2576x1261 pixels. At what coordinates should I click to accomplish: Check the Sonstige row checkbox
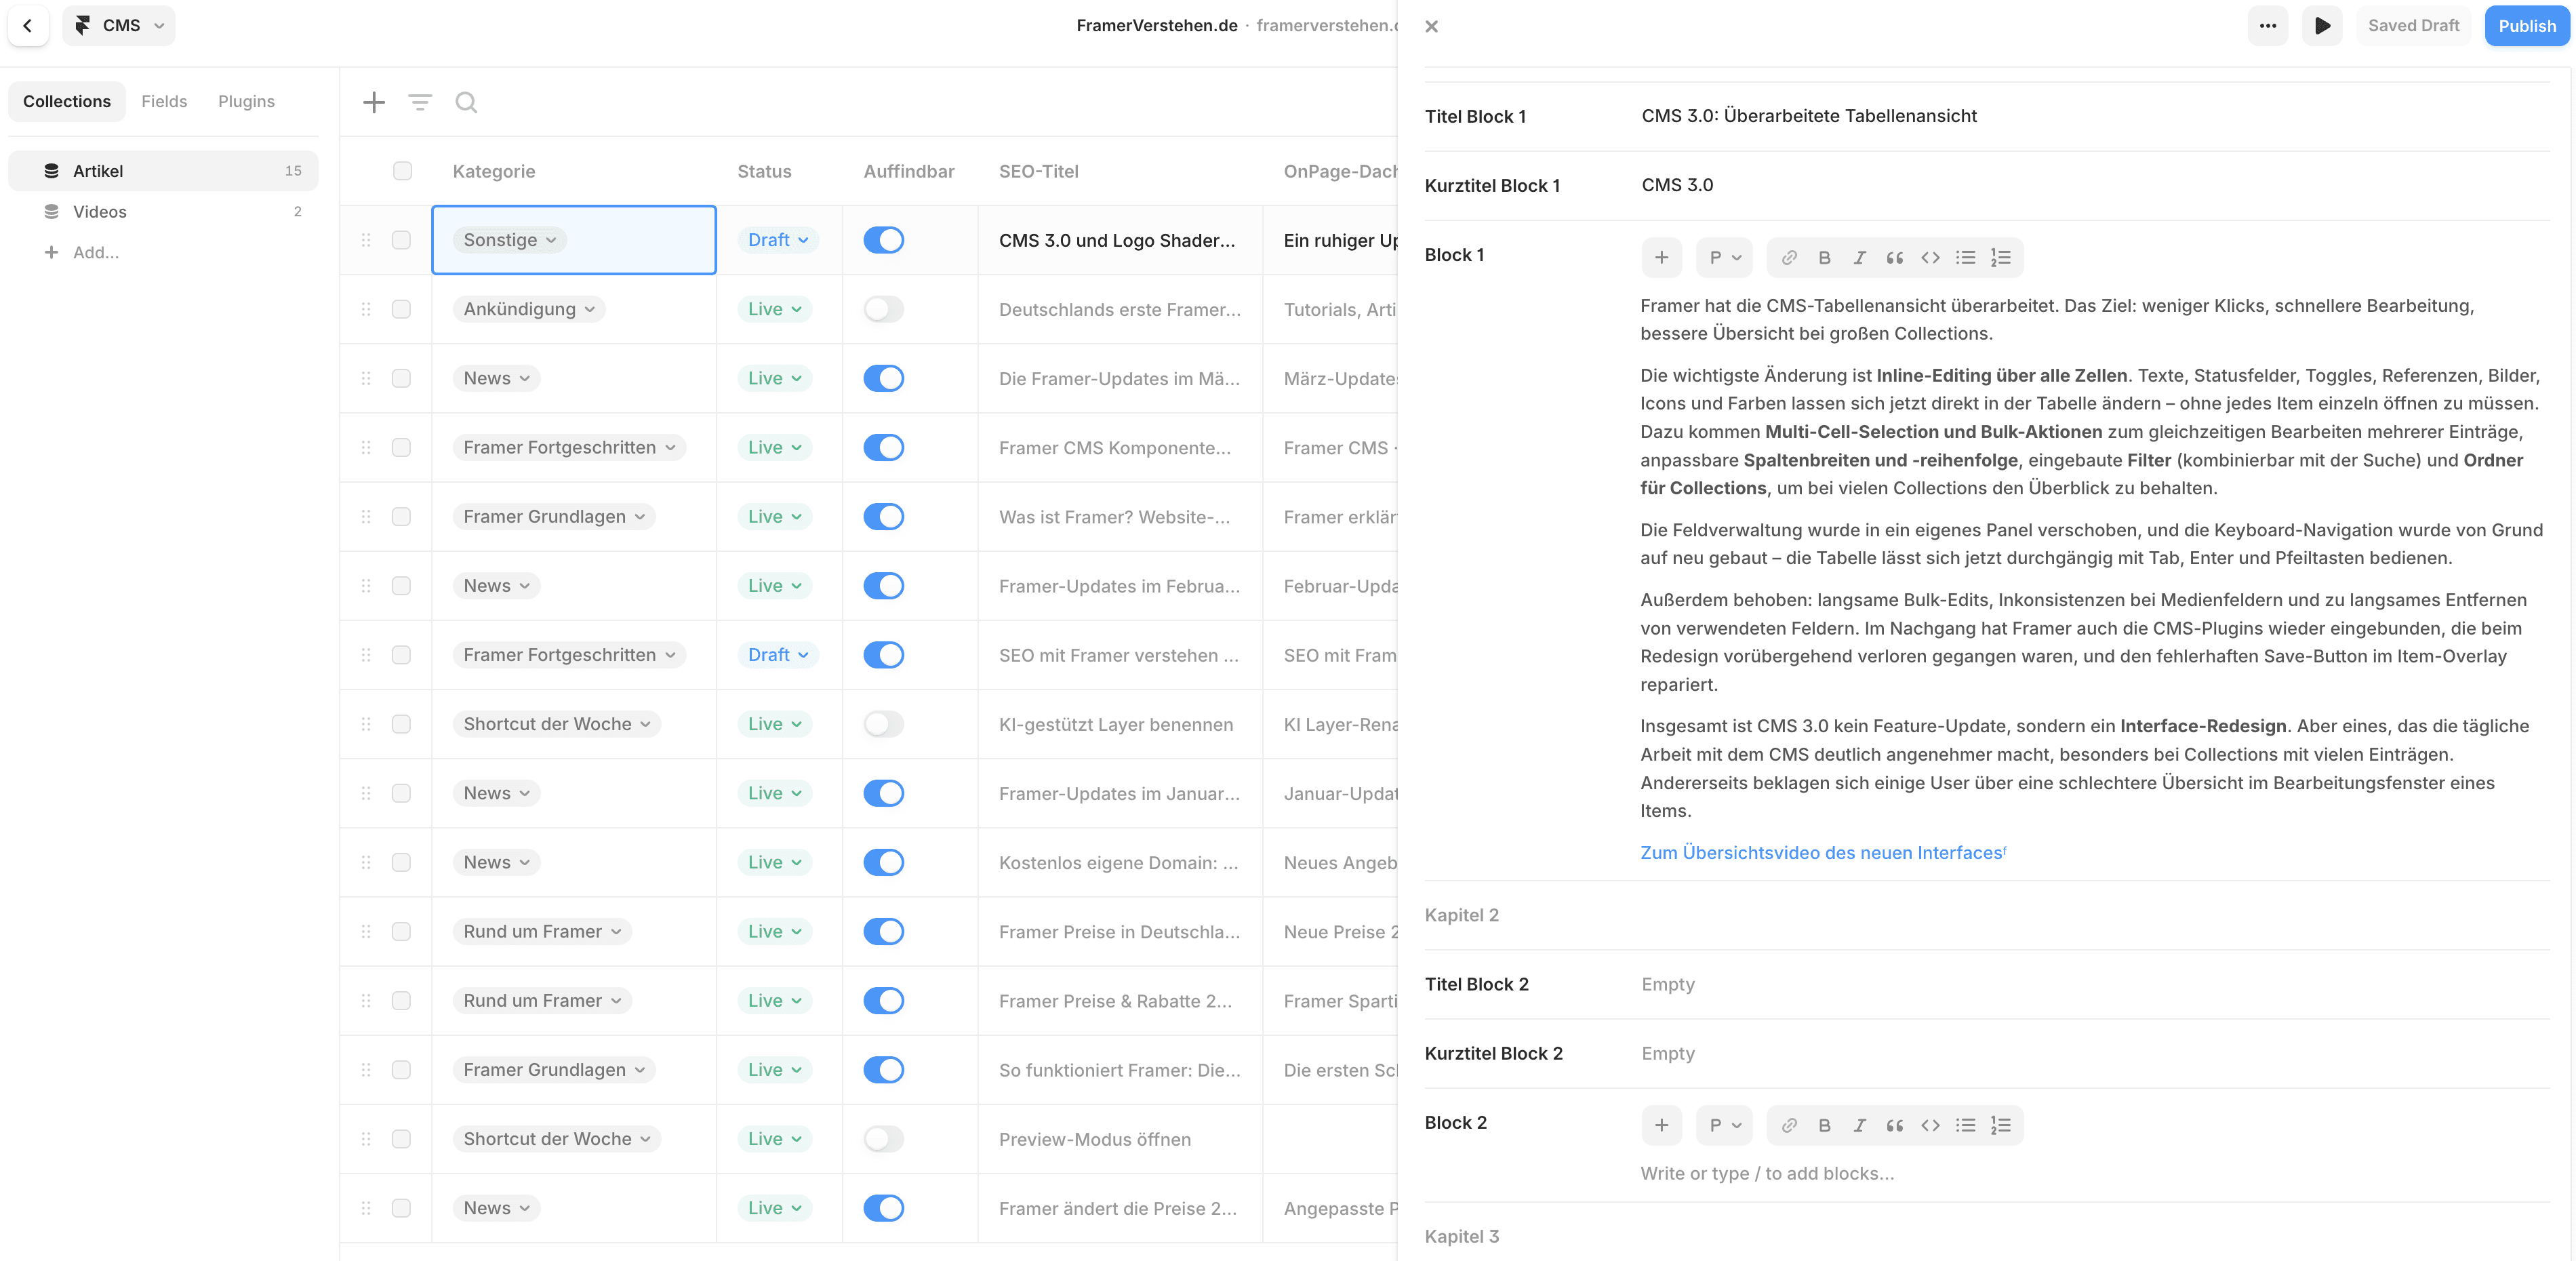tap(401, 240)
